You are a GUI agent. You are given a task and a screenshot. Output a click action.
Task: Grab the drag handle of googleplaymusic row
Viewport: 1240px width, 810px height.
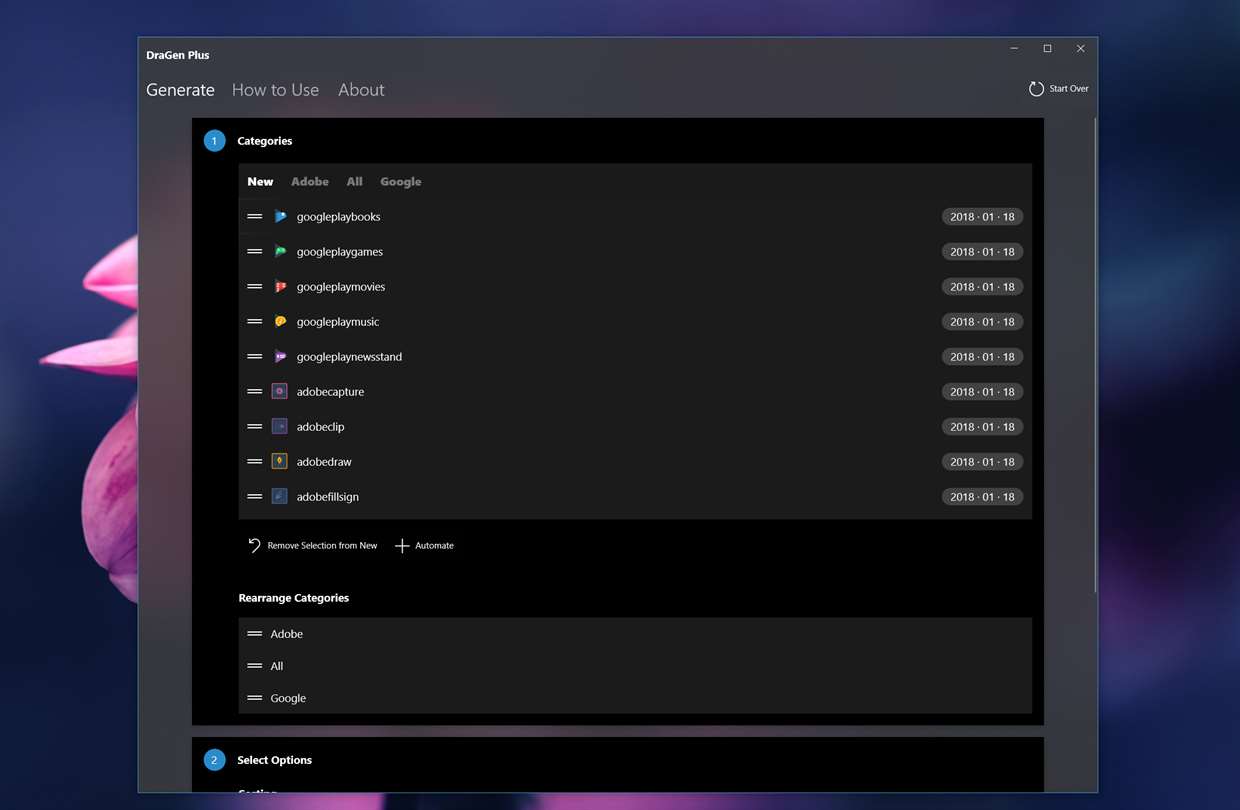click(255, 322)
